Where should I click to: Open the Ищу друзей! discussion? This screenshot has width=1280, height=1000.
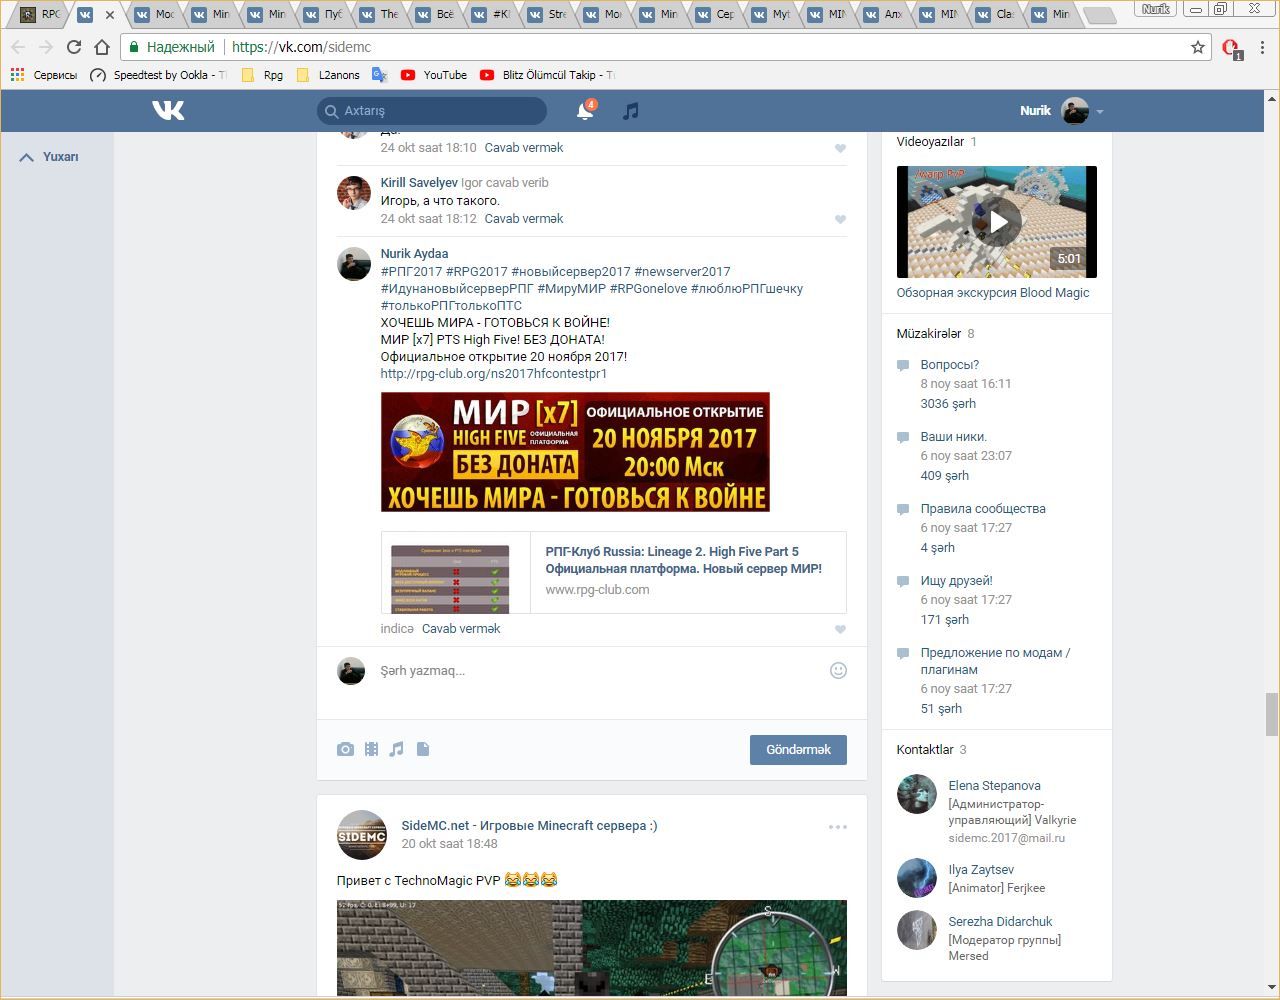(x=957, y=581)
